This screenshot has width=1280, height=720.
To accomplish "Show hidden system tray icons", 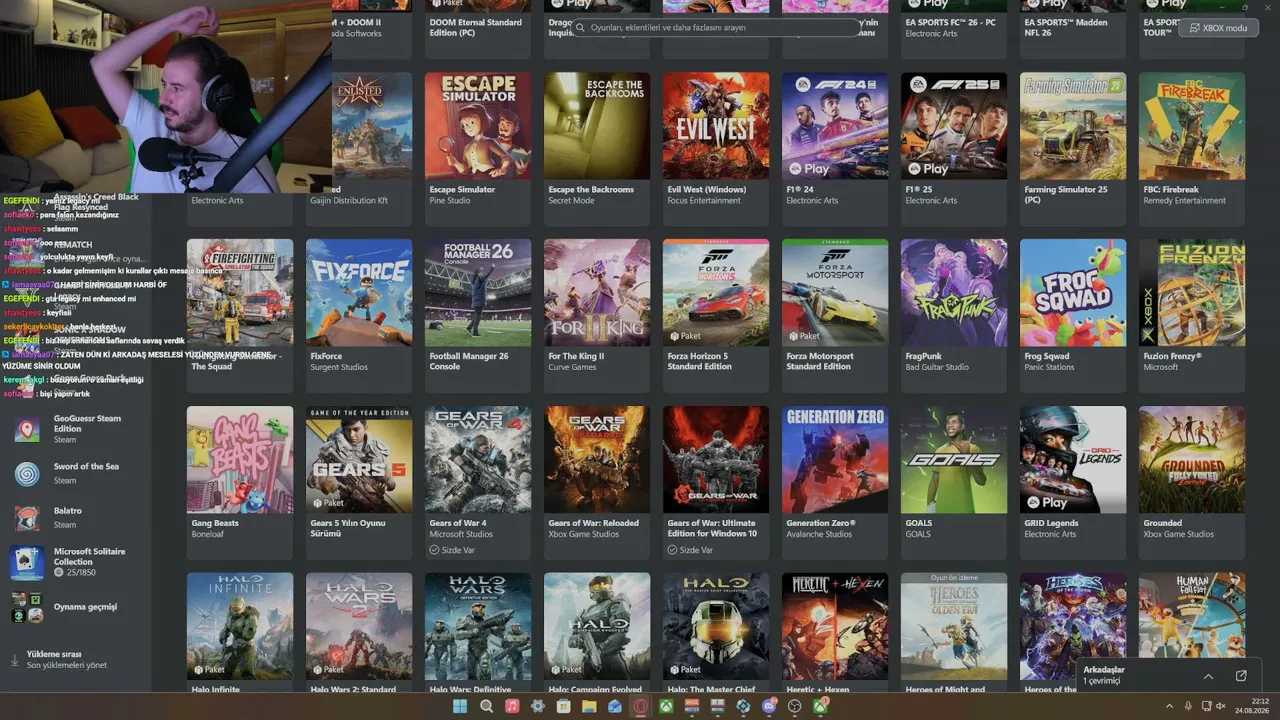I will click(x=1170, y=706).
